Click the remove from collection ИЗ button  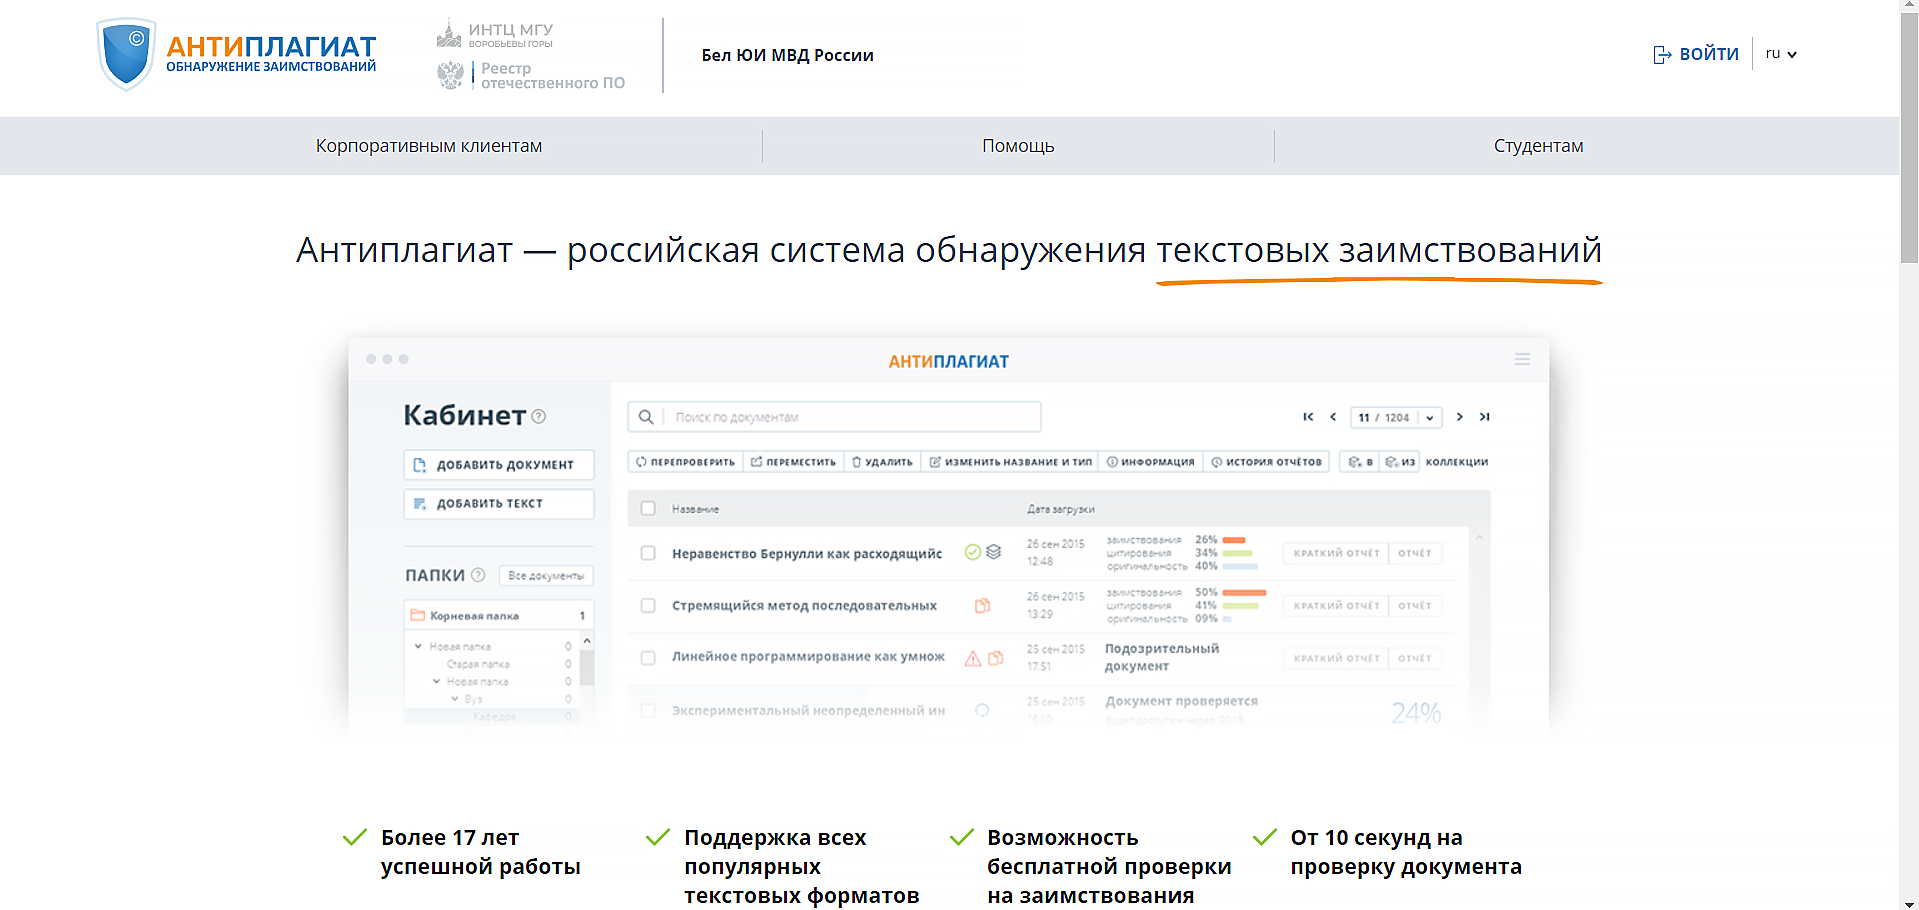[1400, 462]
